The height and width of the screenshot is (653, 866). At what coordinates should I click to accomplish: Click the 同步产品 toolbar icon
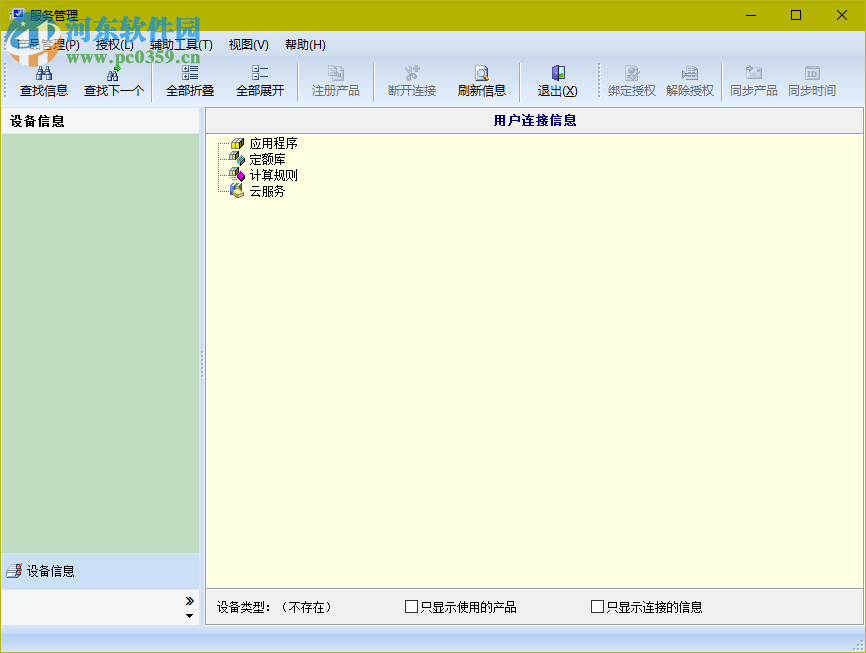754,73
